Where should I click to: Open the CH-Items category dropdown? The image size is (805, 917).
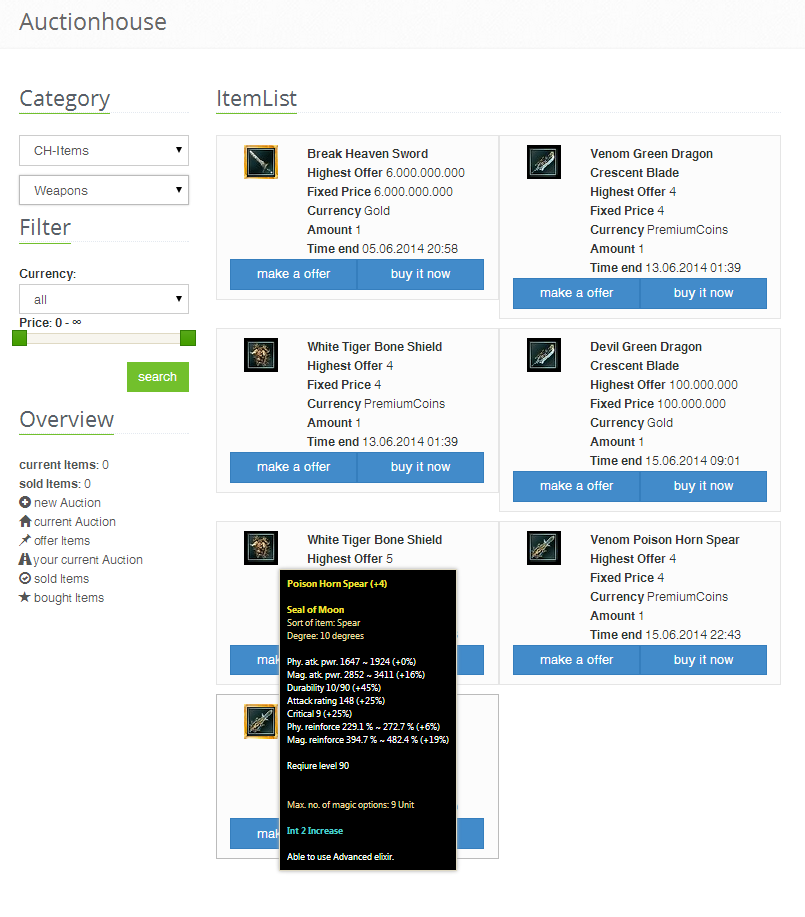104,150
